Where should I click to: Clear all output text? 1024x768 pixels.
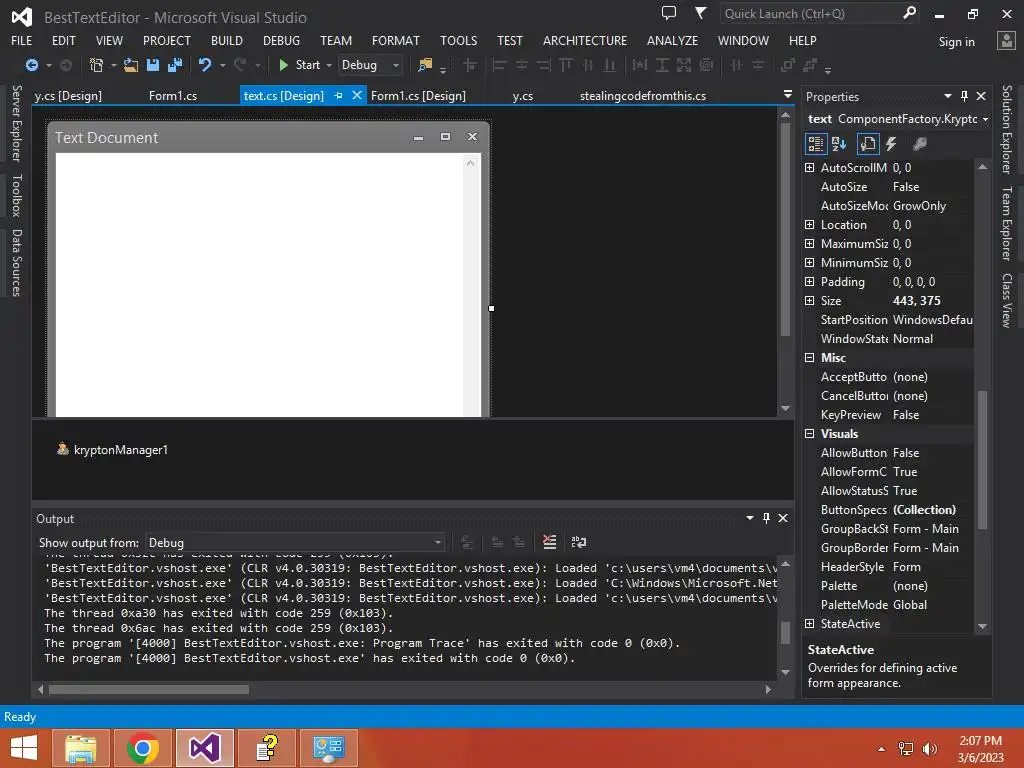(550, 542)
